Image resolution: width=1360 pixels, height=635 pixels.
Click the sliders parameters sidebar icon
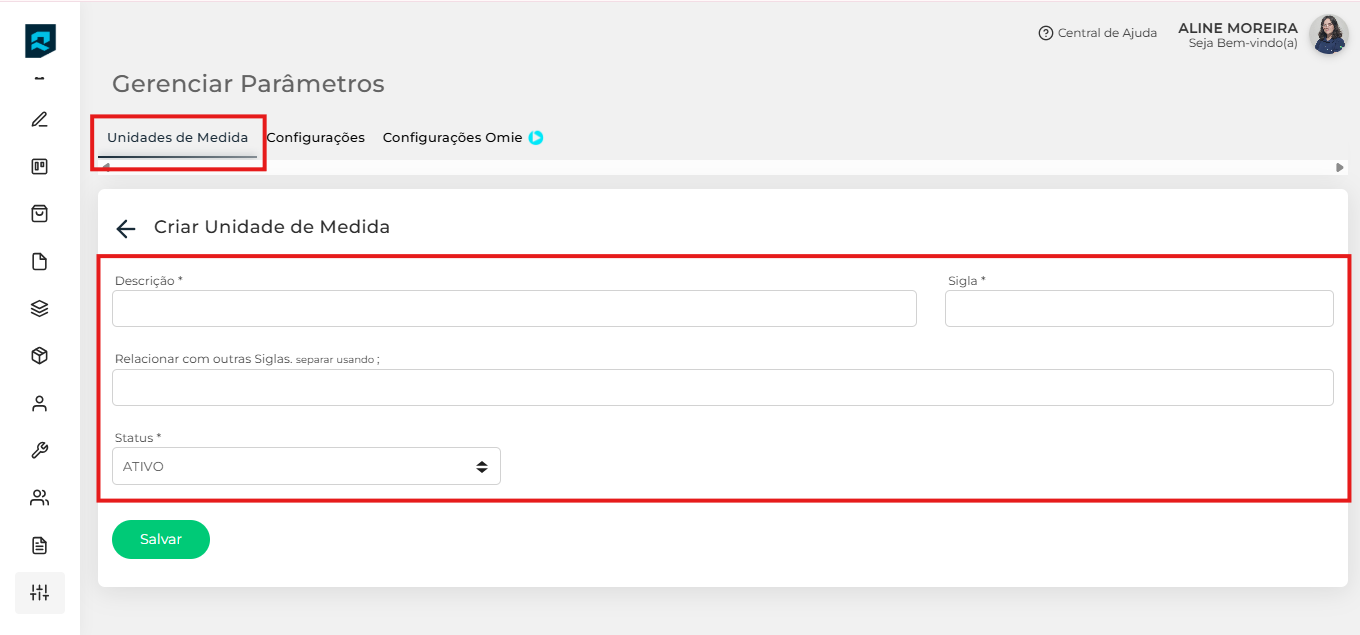coord(39,592)
